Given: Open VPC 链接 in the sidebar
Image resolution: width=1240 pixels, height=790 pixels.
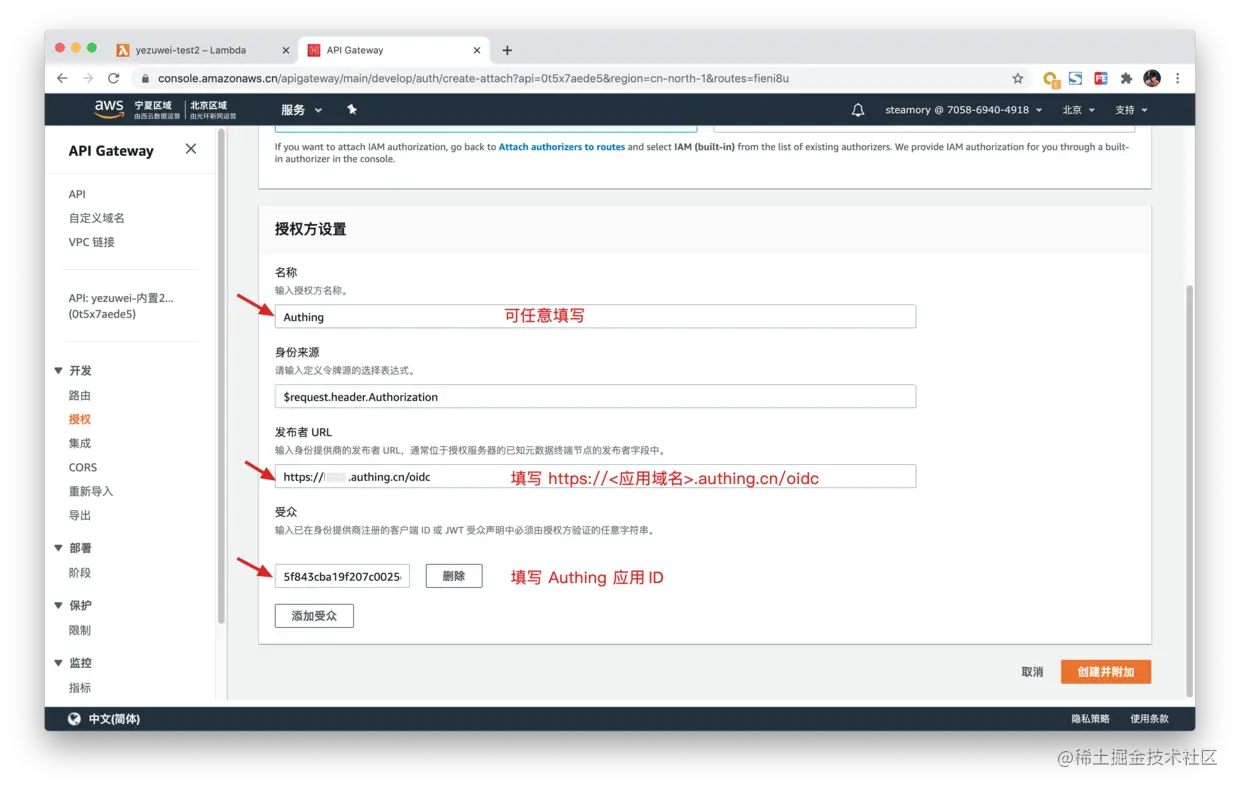Looking at the screenshot, I should tap(91, 242).
